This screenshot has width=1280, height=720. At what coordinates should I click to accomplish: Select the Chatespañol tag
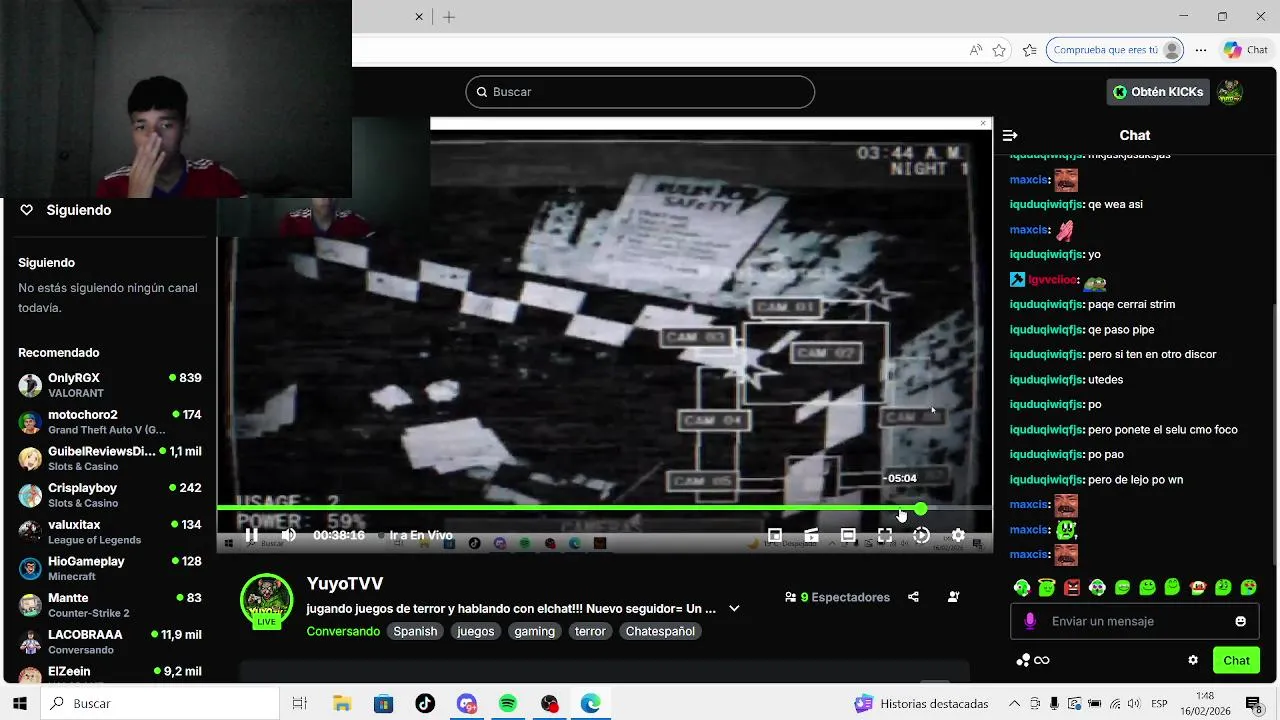pyautogui.click(x=660, y=631)
